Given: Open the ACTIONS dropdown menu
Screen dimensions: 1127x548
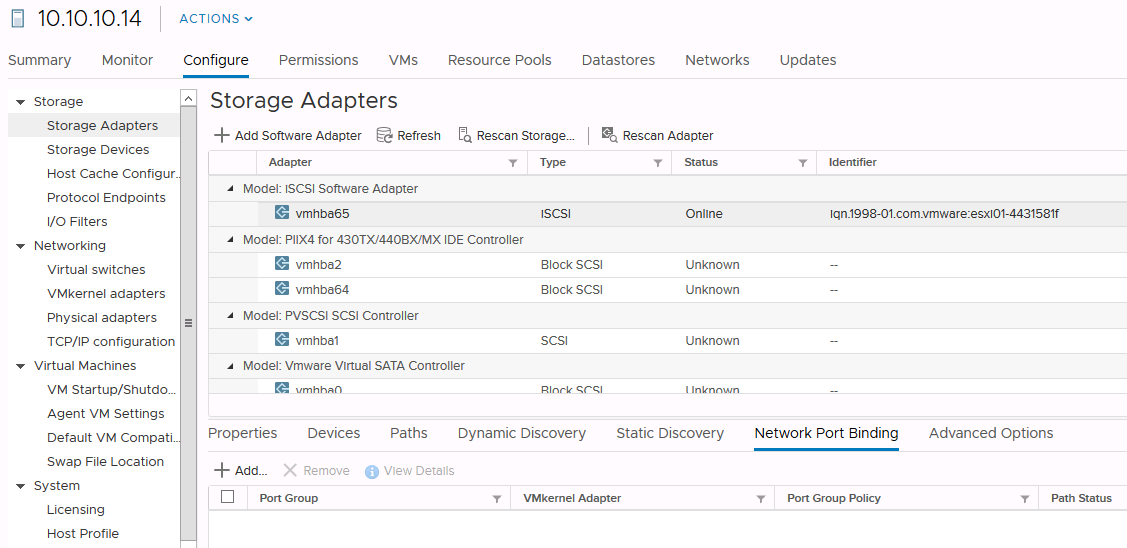Looking at the screenshot, I should [216, 19].
